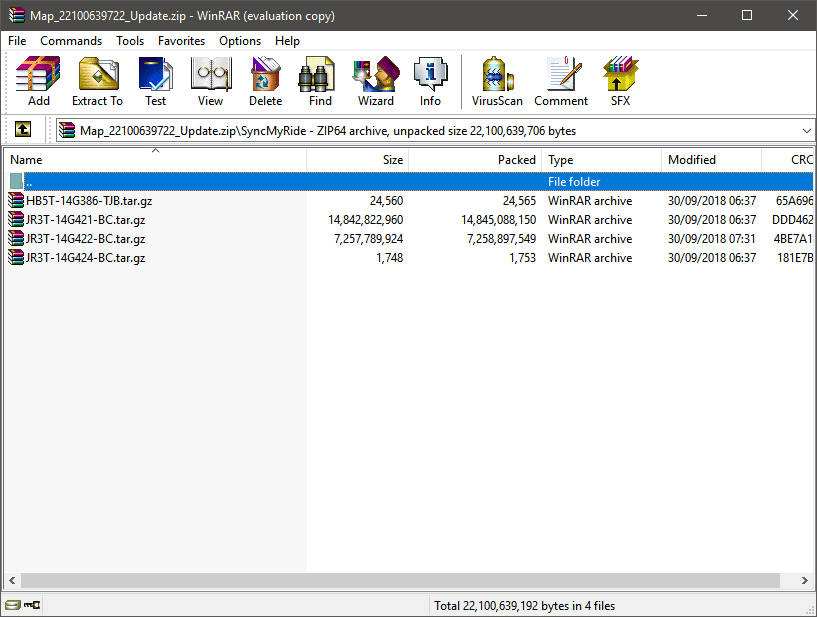Open the Extract To tool
Viewport: 817px width, 617px height.
point(97,81)
